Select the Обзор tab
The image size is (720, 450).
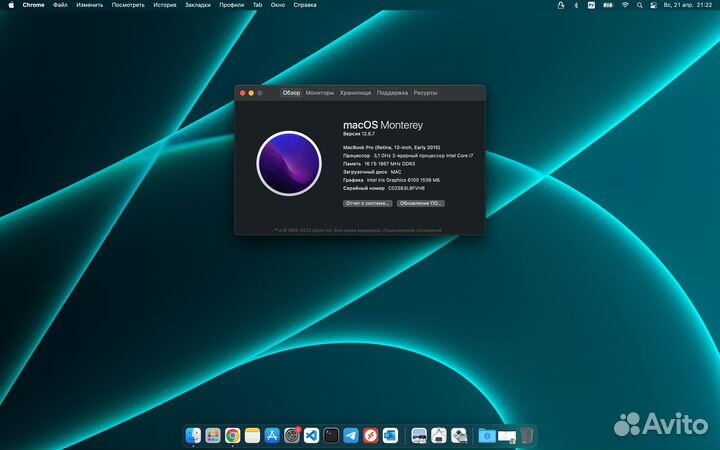click(291, 93)
